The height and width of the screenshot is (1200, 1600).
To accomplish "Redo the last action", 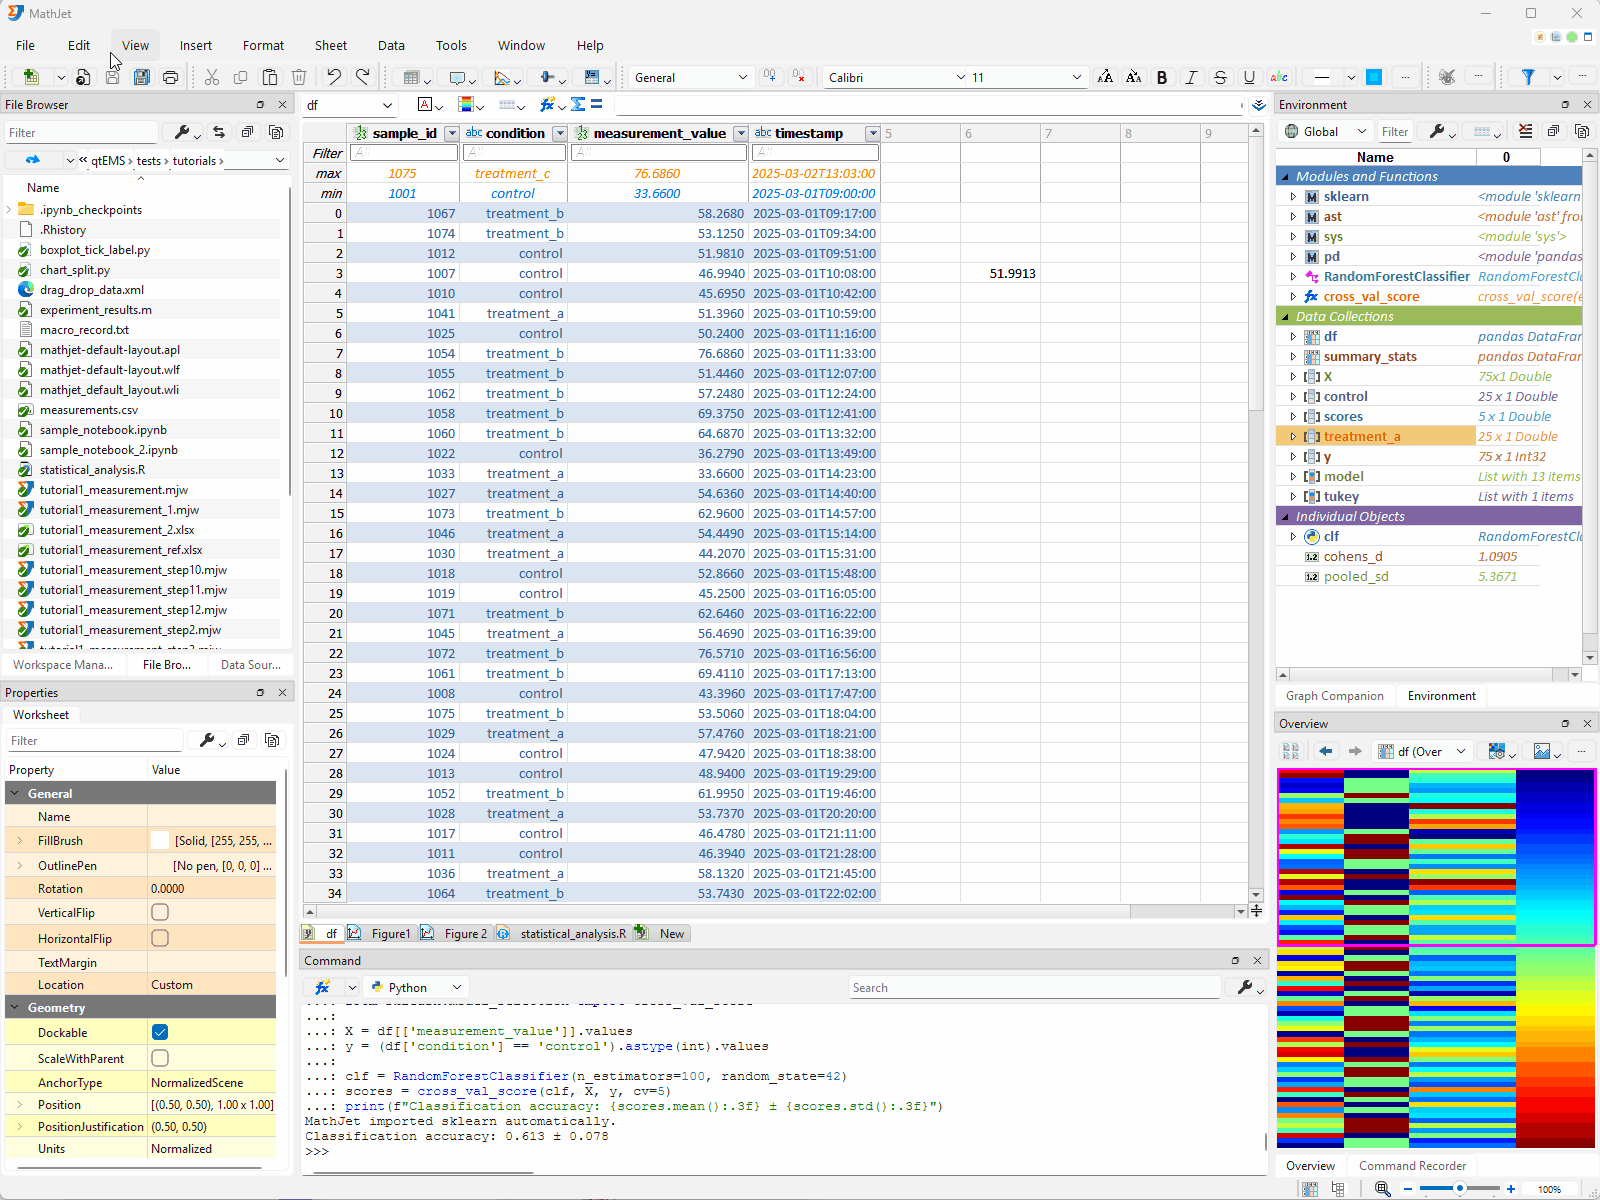I will click(363, 77).
